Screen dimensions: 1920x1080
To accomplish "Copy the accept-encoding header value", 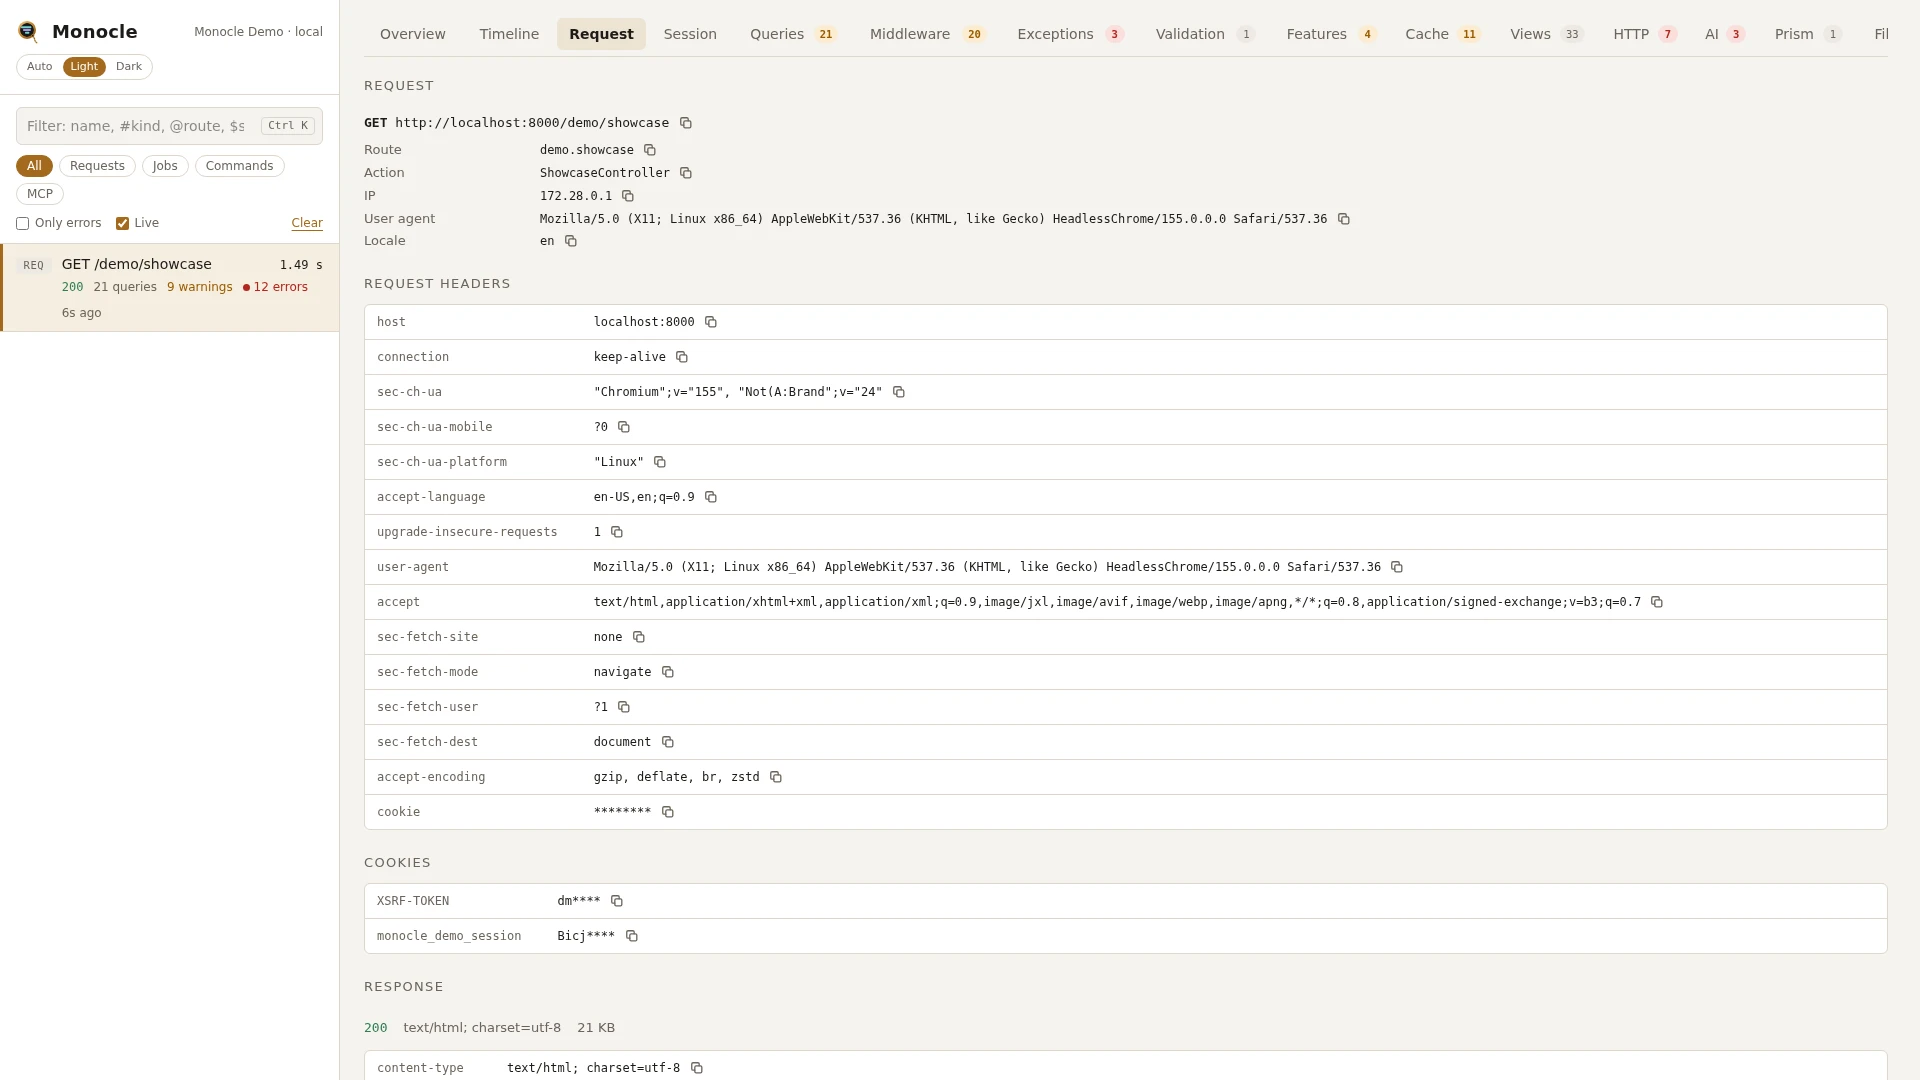I will (776, 777).
